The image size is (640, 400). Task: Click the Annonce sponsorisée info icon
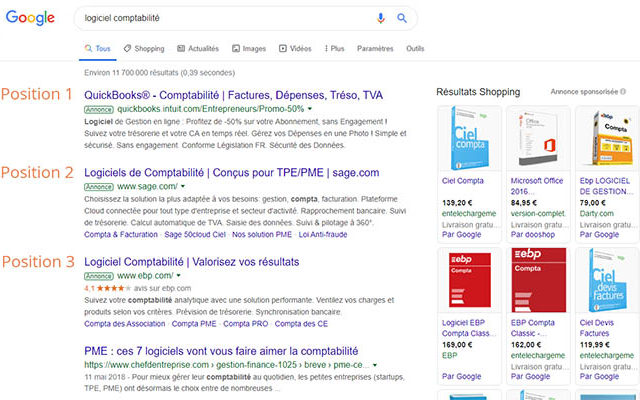(x=623, y=92)
